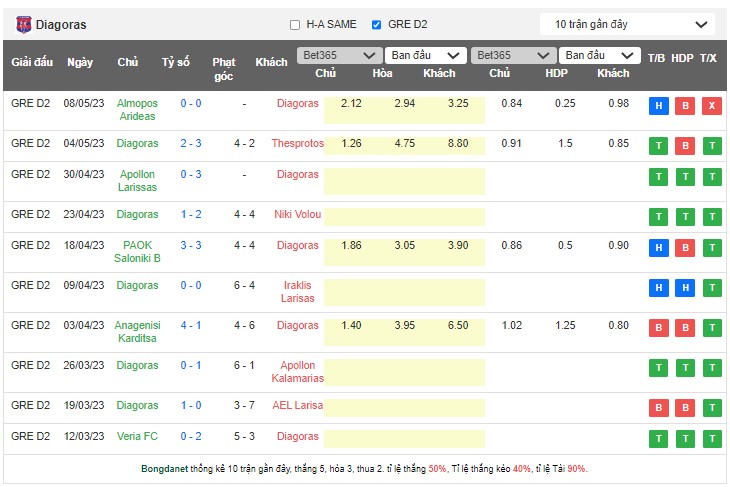Viewport: 730px width, 487px height.
Task: Click red X badge in Almopos Arideas row
Action: 711,106
